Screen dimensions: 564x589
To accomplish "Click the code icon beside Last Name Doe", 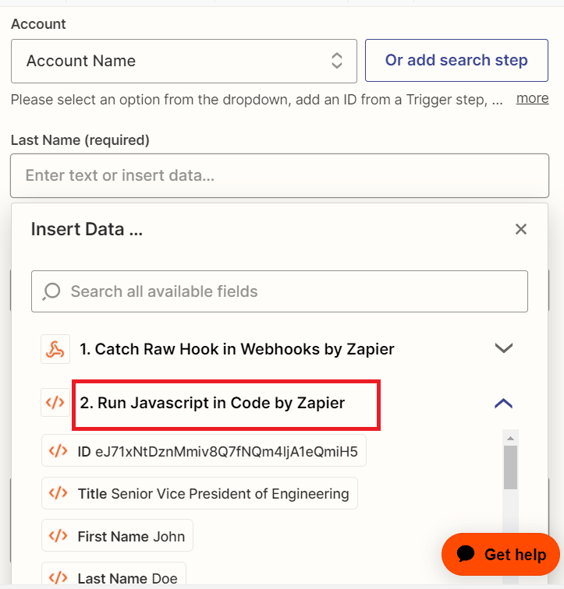I will pyautogui.click(x=58, y=578).
